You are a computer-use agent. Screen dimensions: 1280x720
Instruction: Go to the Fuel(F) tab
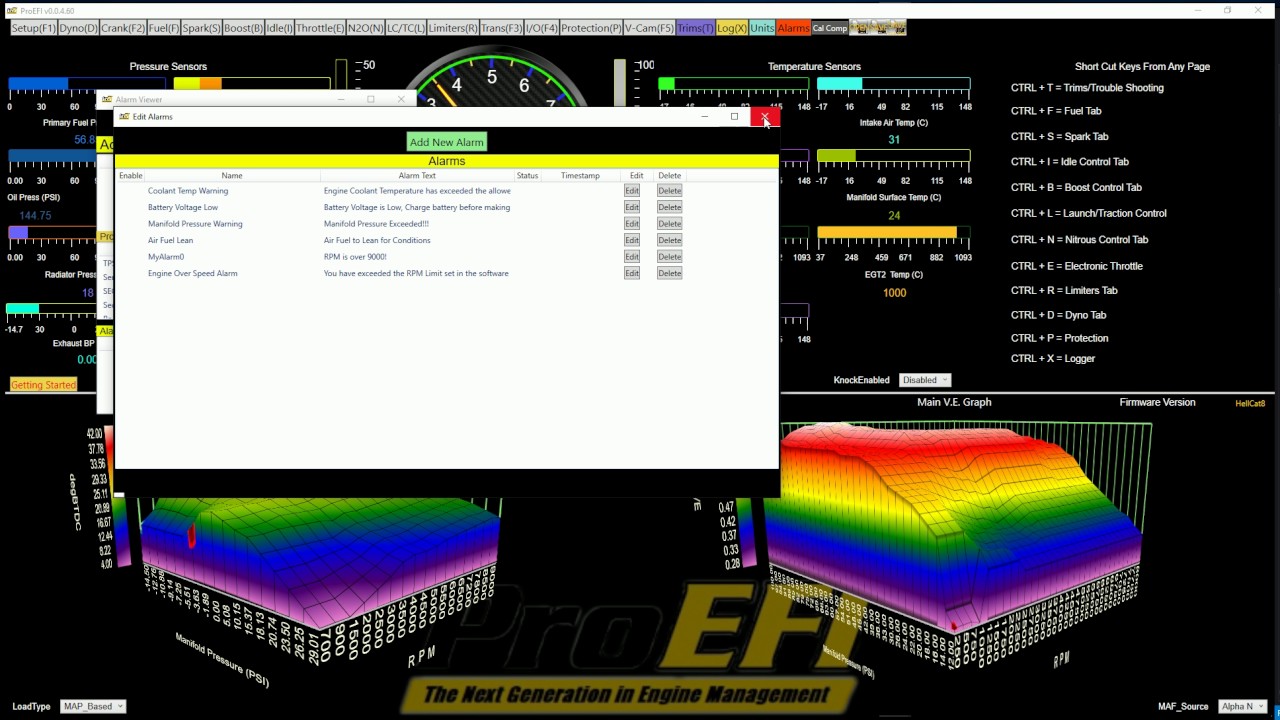(163, 28)
